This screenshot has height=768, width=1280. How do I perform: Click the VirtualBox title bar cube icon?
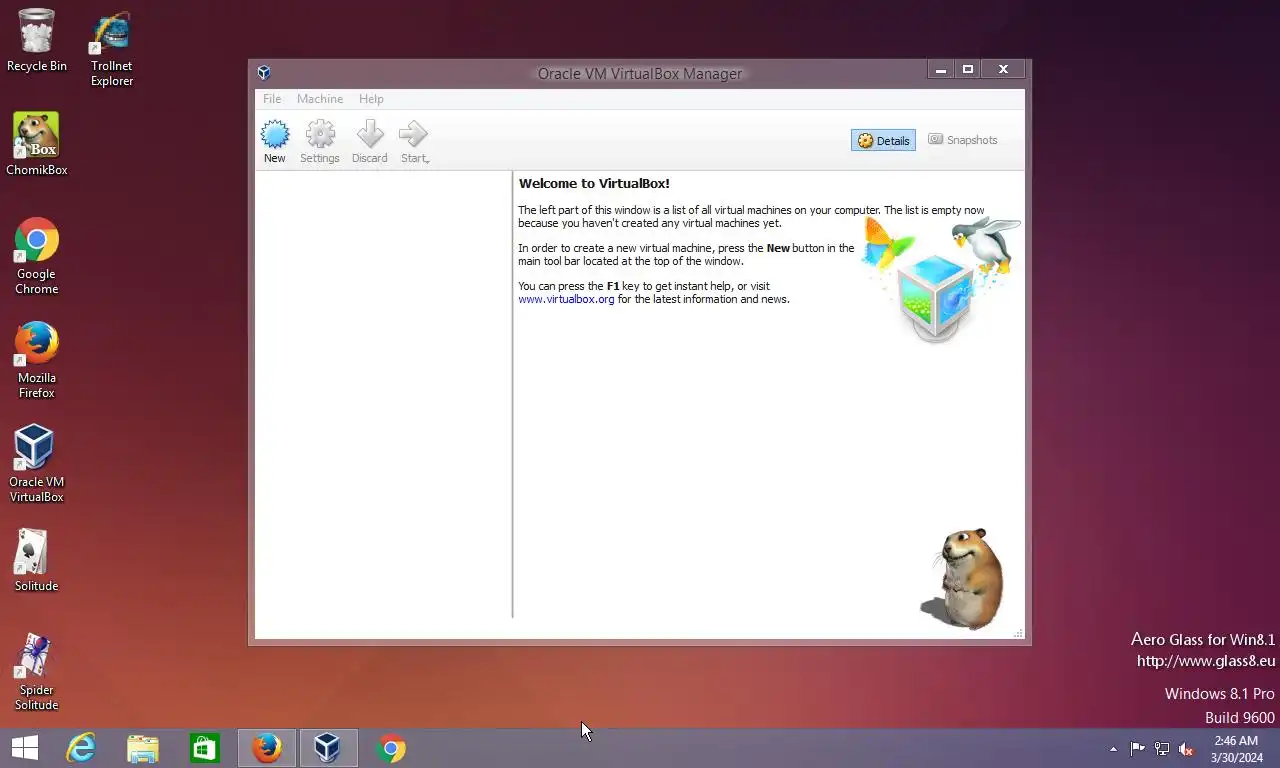(x=264, y=72)
